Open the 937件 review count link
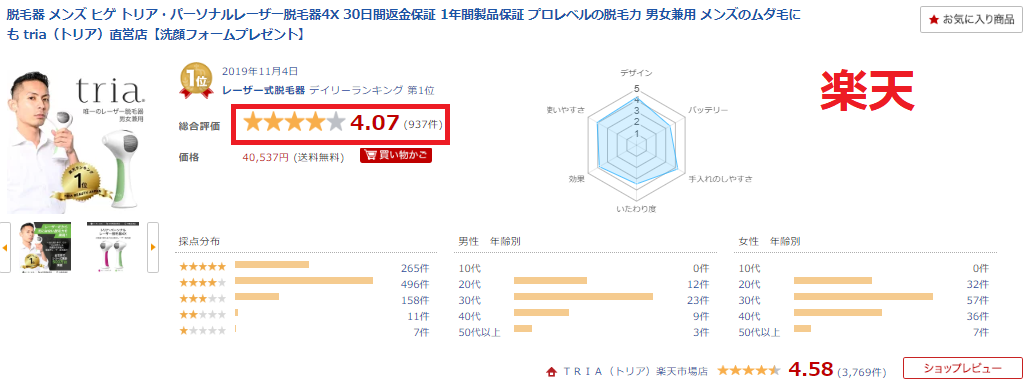Screen dimensions: 1031x387 [x=424, y=124]
